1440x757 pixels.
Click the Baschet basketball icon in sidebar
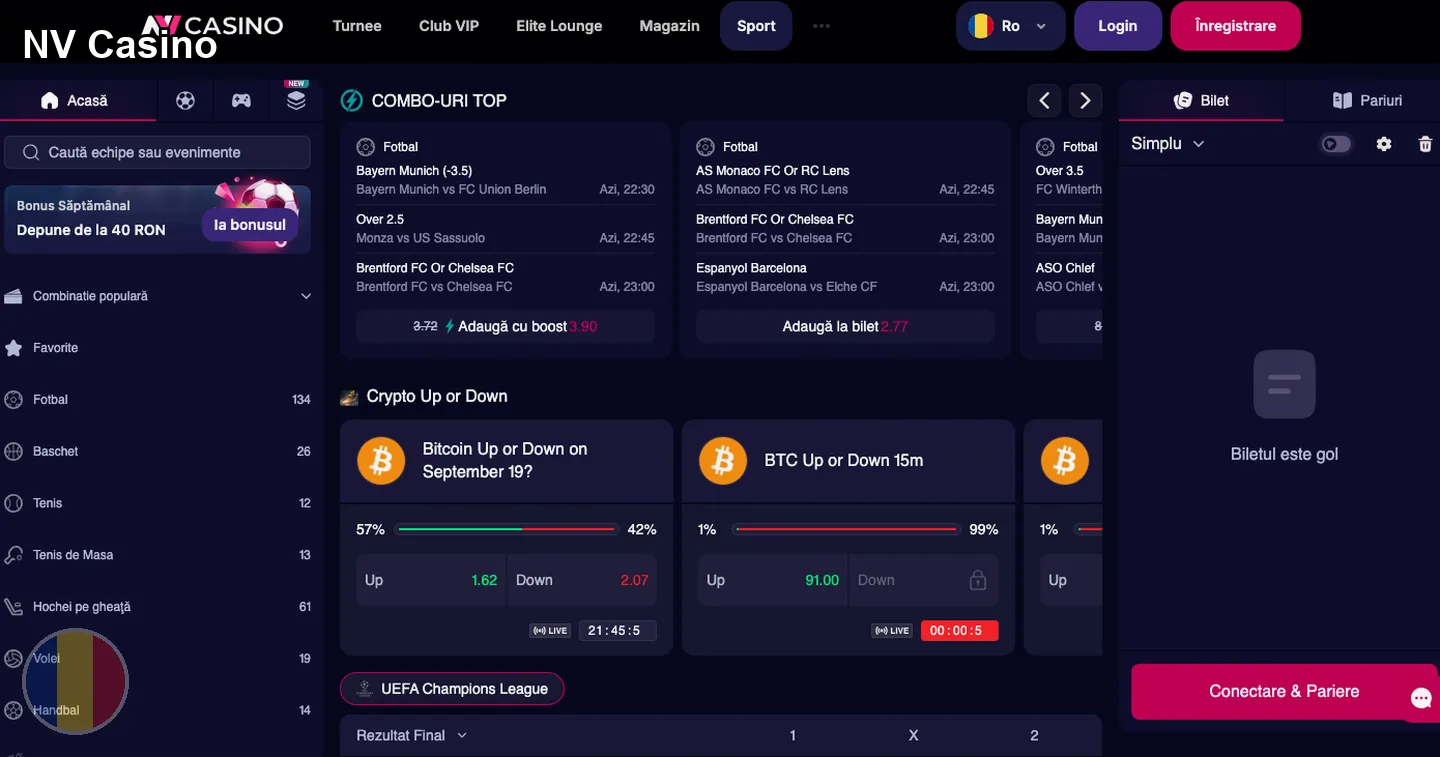14,452
